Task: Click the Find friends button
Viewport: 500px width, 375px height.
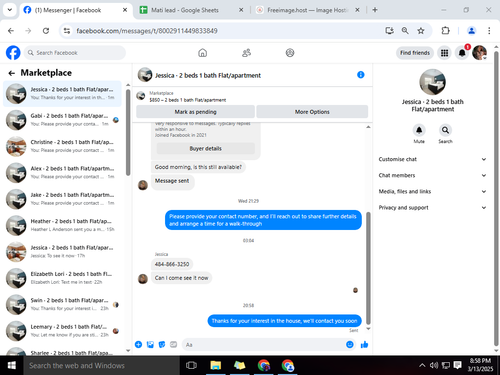Action: coord(415,53)
